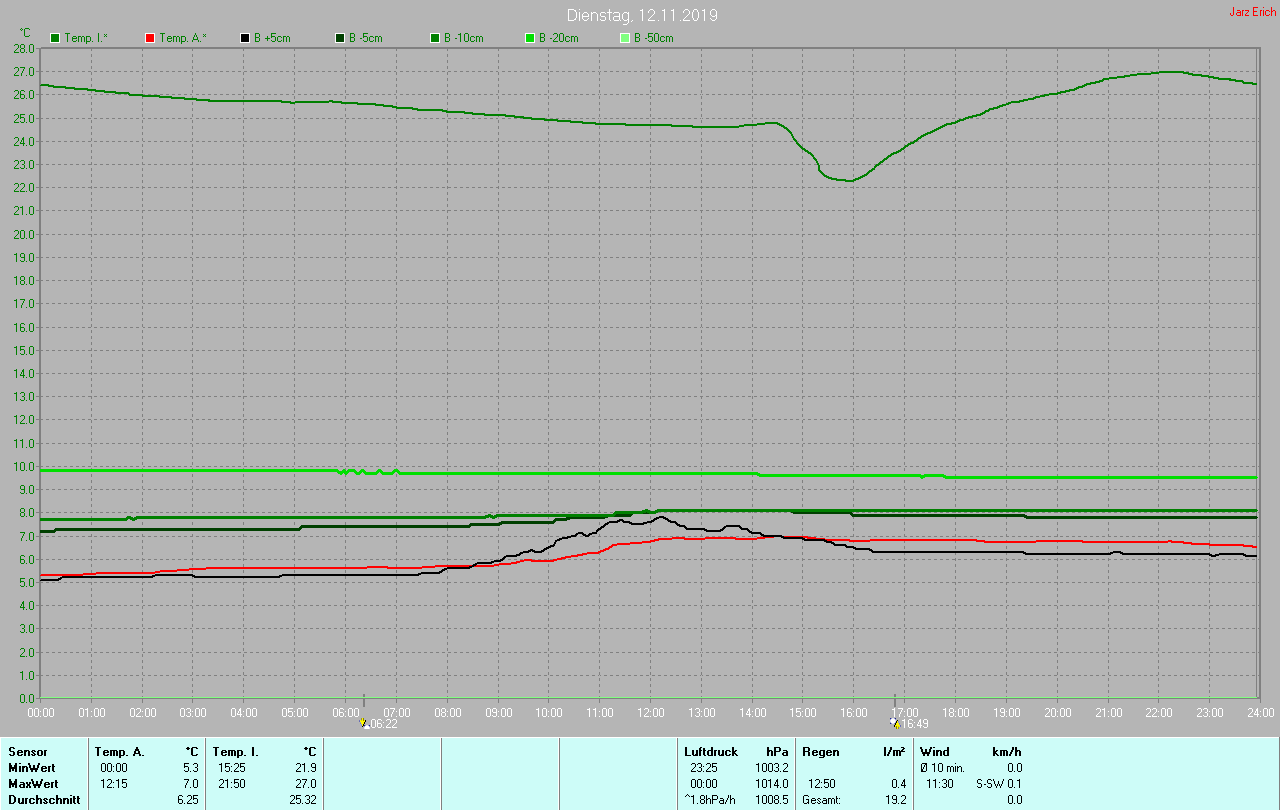This screenshot has height=810, width=1280.
Task: Click the '12:00' x-axis time label
Action: pos(651,712)
